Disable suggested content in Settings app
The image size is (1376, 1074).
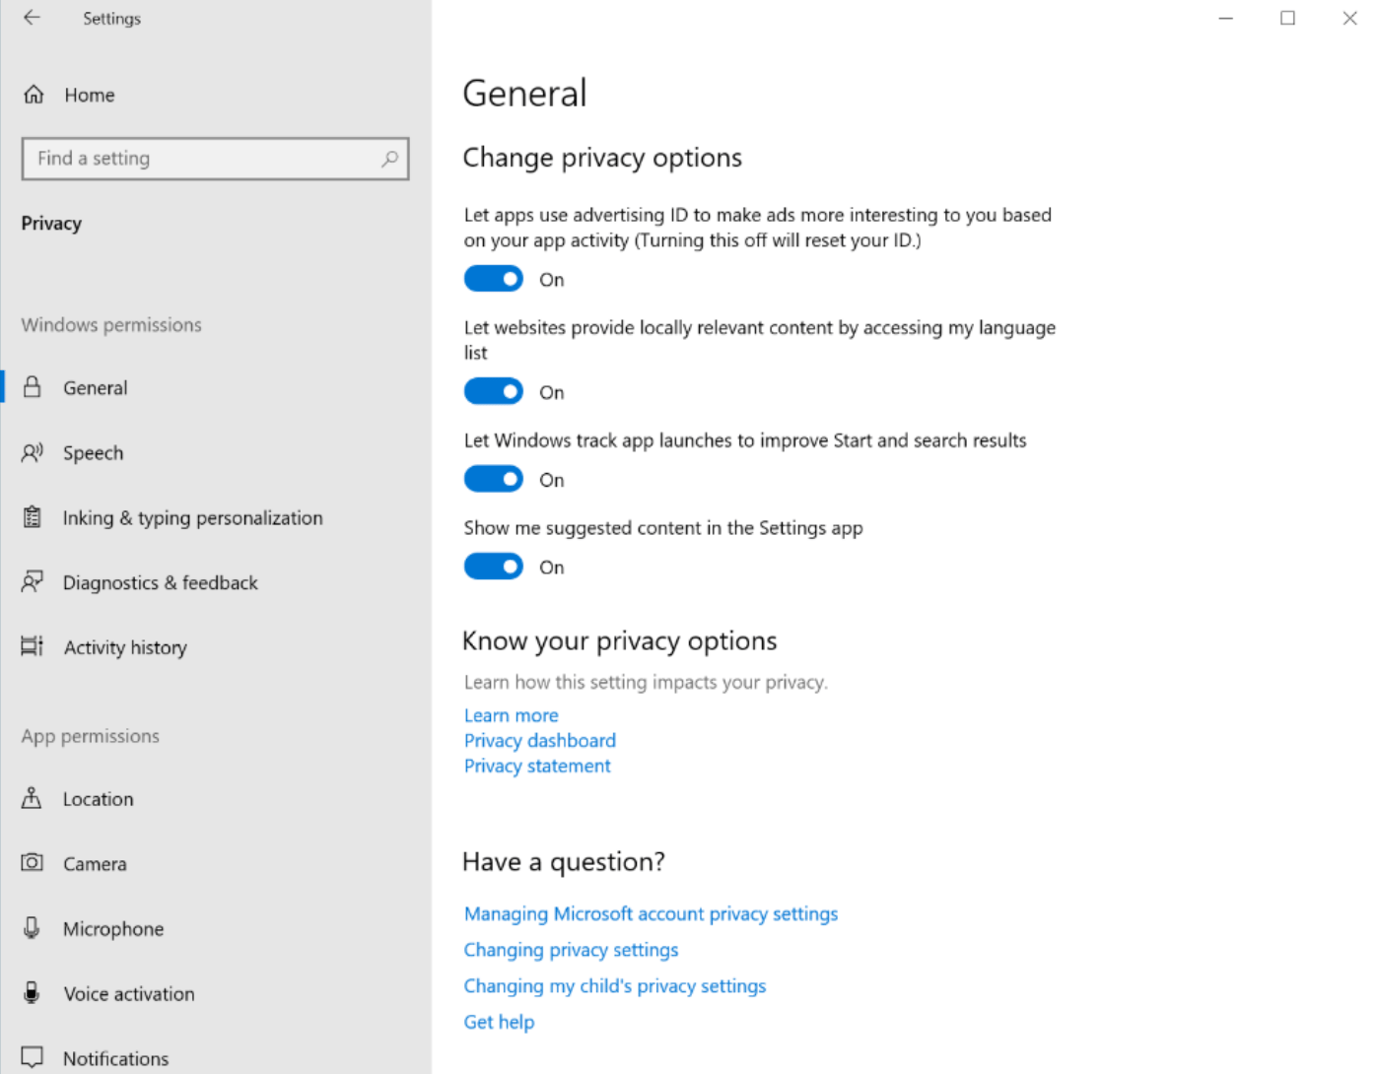pyautogui.click(x=492, y=566)
